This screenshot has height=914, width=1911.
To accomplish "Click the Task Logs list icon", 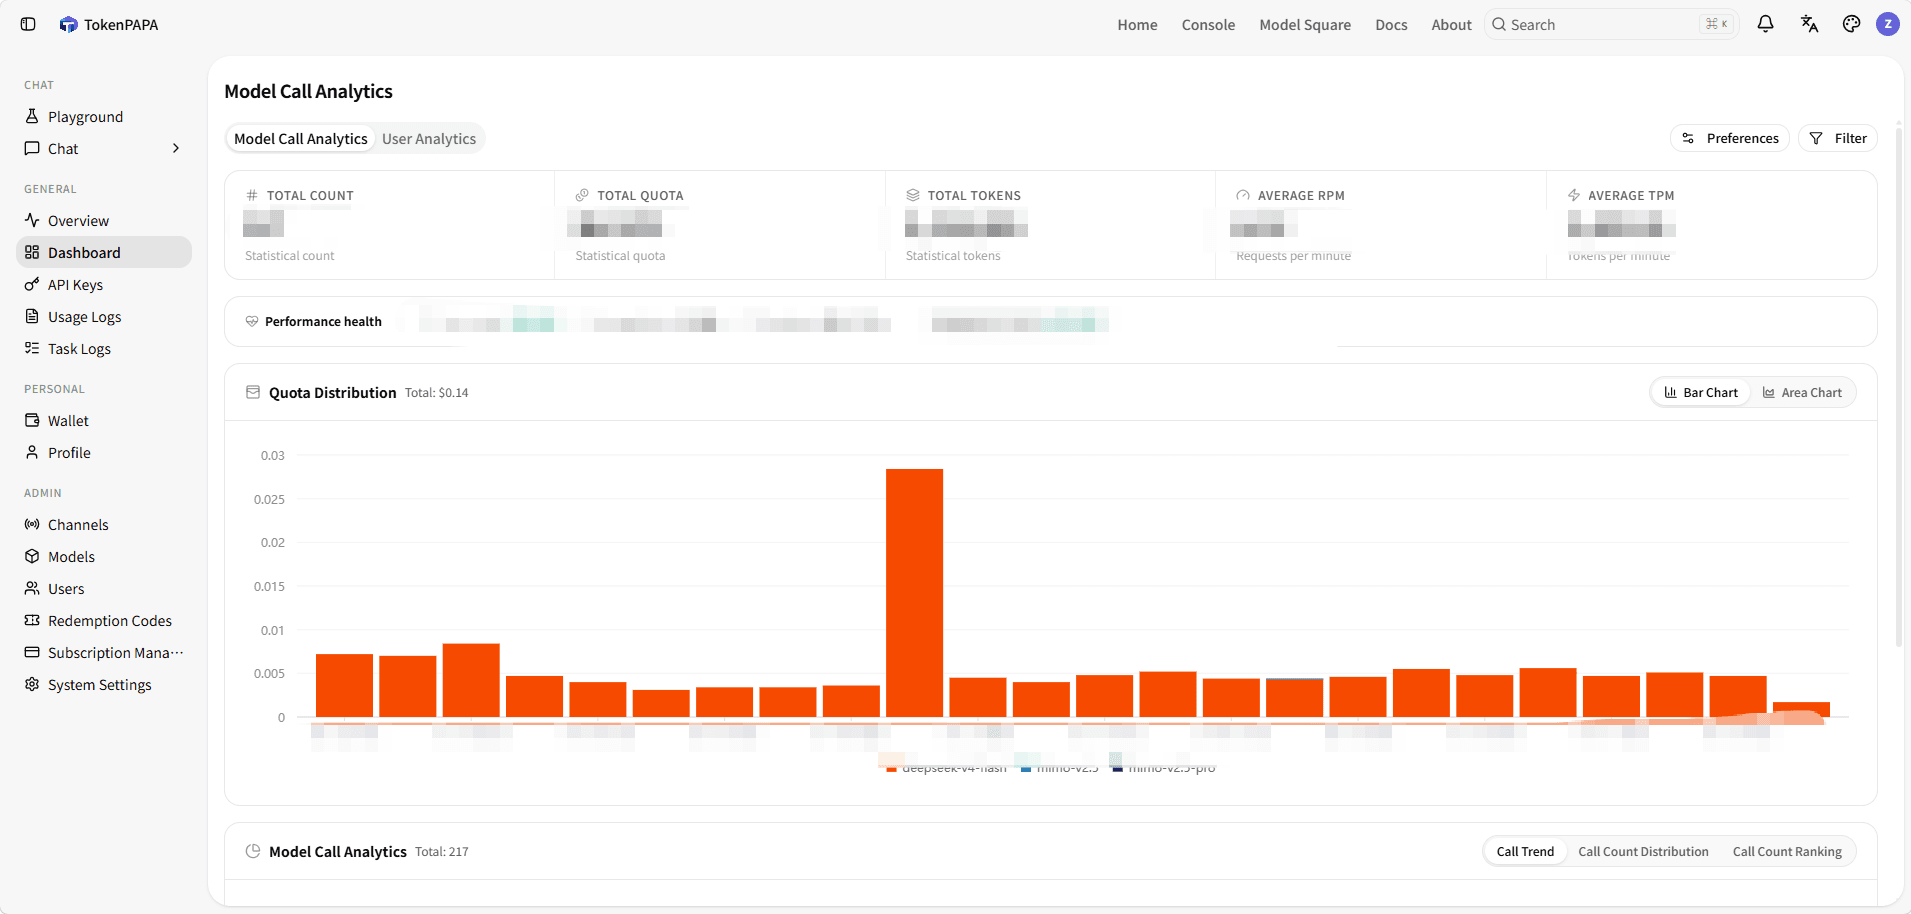I will [x=32, y=348].
